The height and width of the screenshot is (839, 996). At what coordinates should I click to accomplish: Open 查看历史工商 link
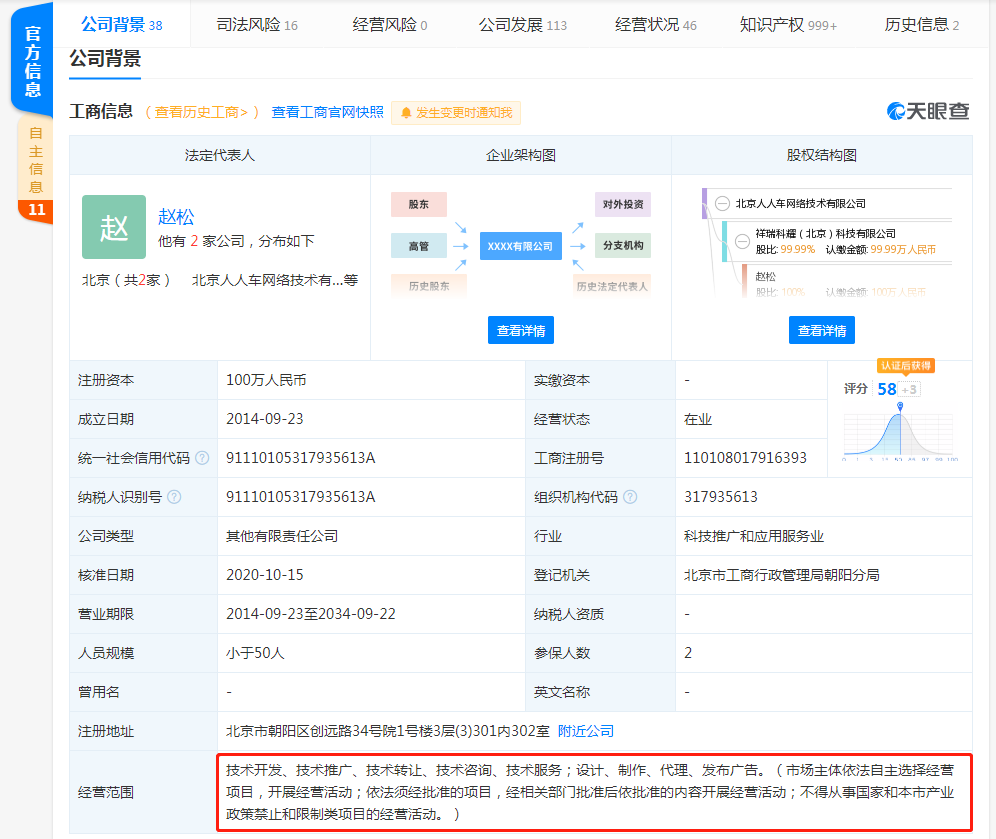(201, 112)
